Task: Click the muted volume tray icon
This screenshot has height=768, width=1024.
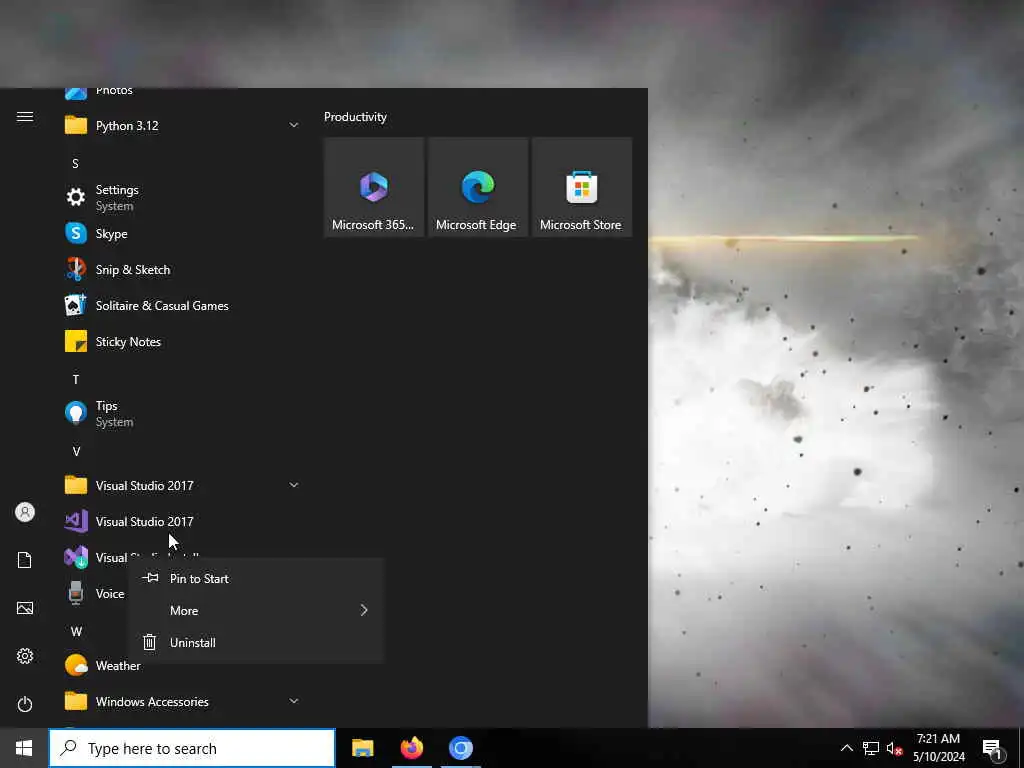Action: [894, 748]
